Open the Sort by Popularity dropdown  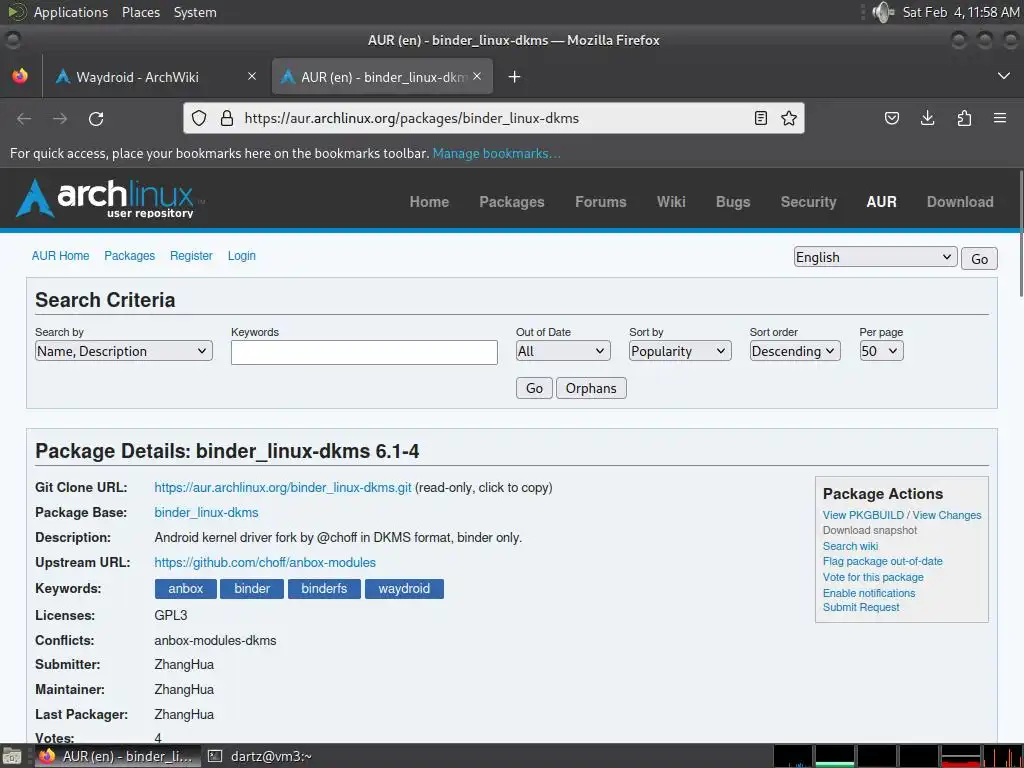(x=680, y=351)
